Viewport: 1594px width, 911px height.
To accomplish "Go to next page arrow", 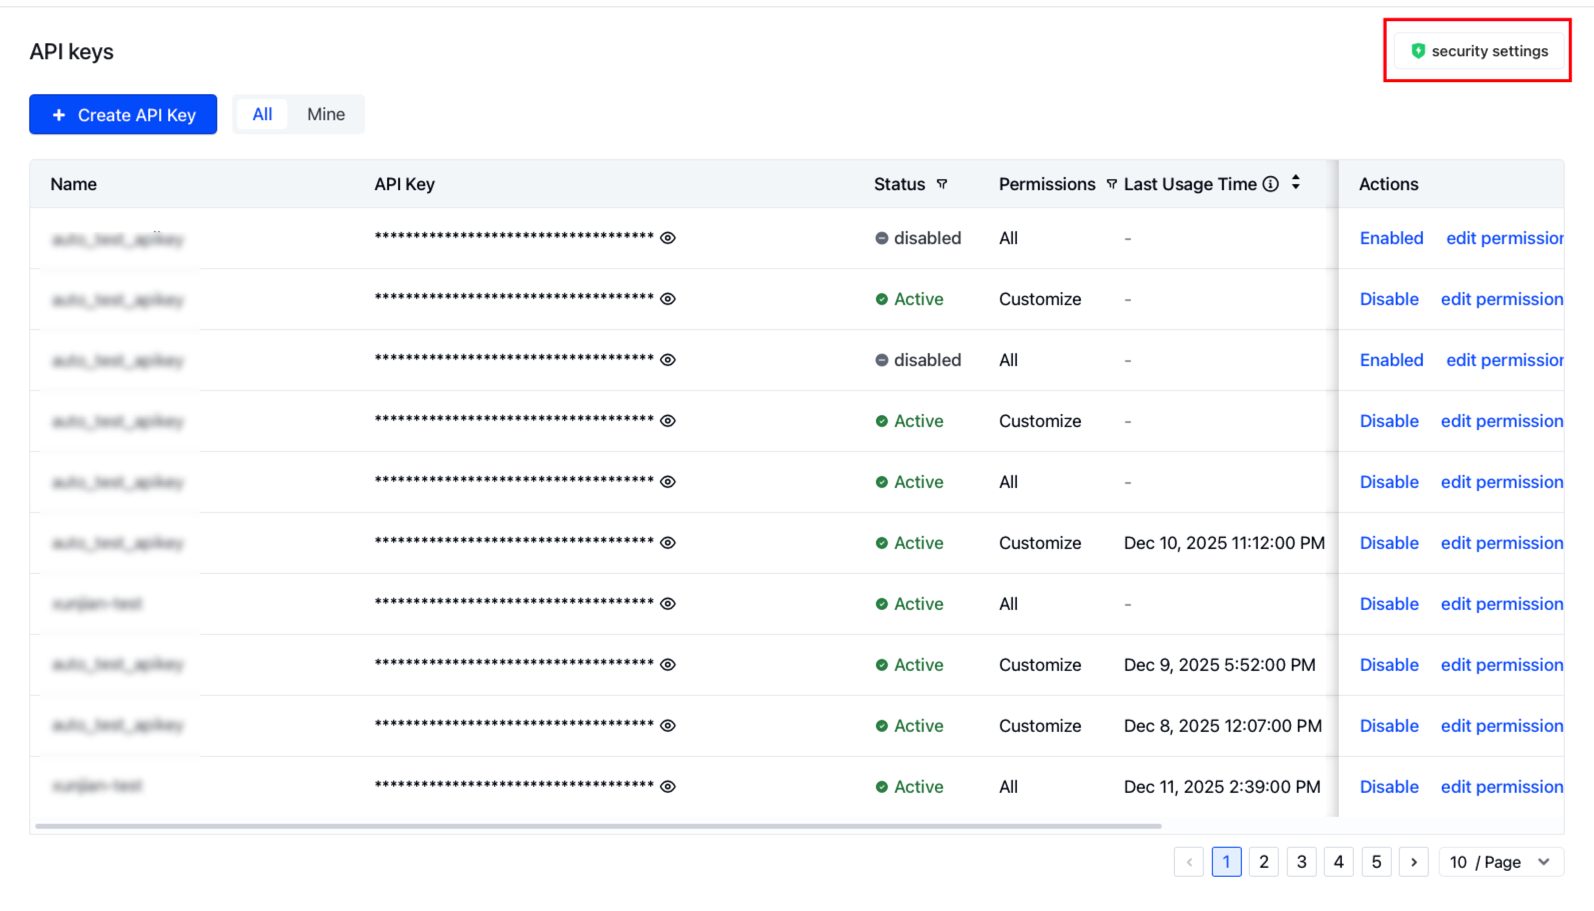I will 1413,862.
